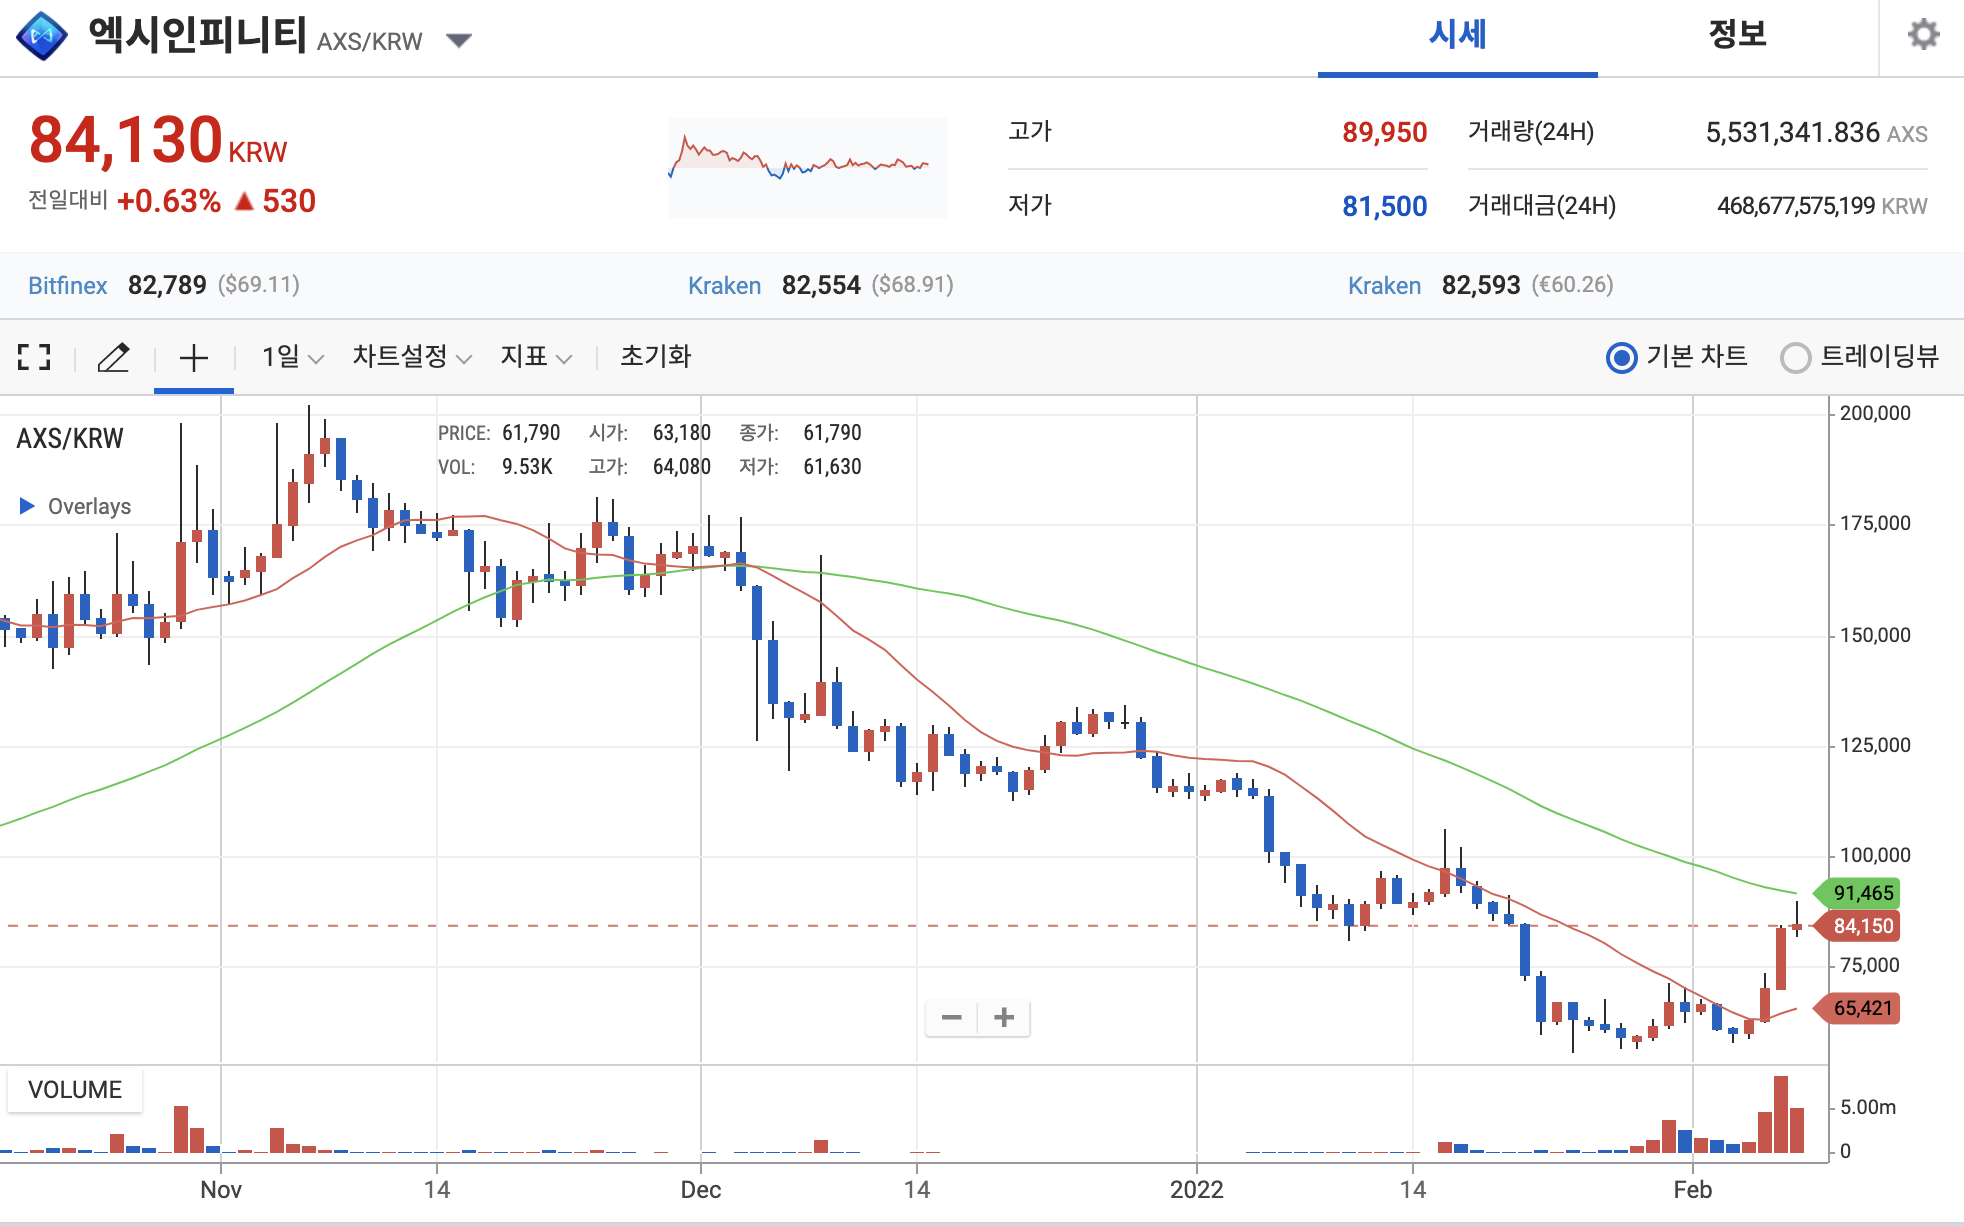Open the 지표 indicators dropdown

pyautogui.click(x=536, y=357)
